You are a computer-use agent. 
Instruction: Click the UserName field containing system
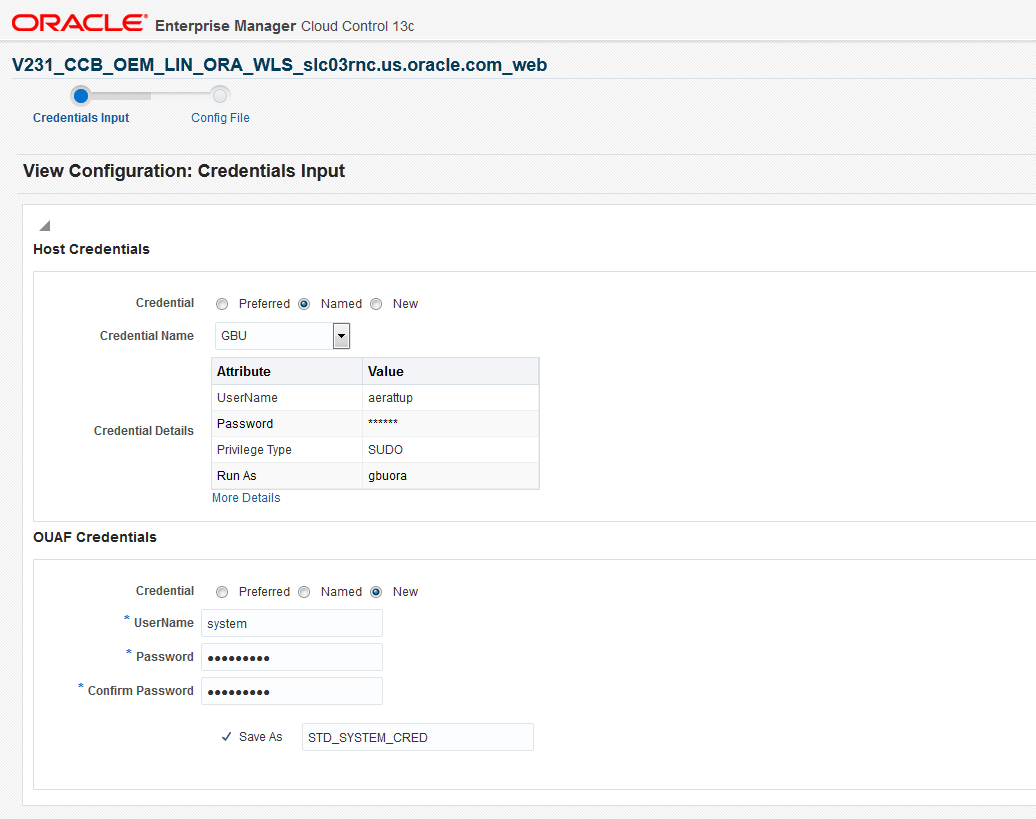[x=291, y=623]
